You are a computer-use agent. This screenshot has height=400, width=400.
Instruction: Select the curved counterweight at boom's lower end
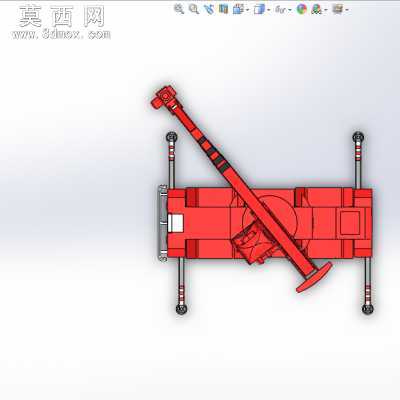pos(314,277)
